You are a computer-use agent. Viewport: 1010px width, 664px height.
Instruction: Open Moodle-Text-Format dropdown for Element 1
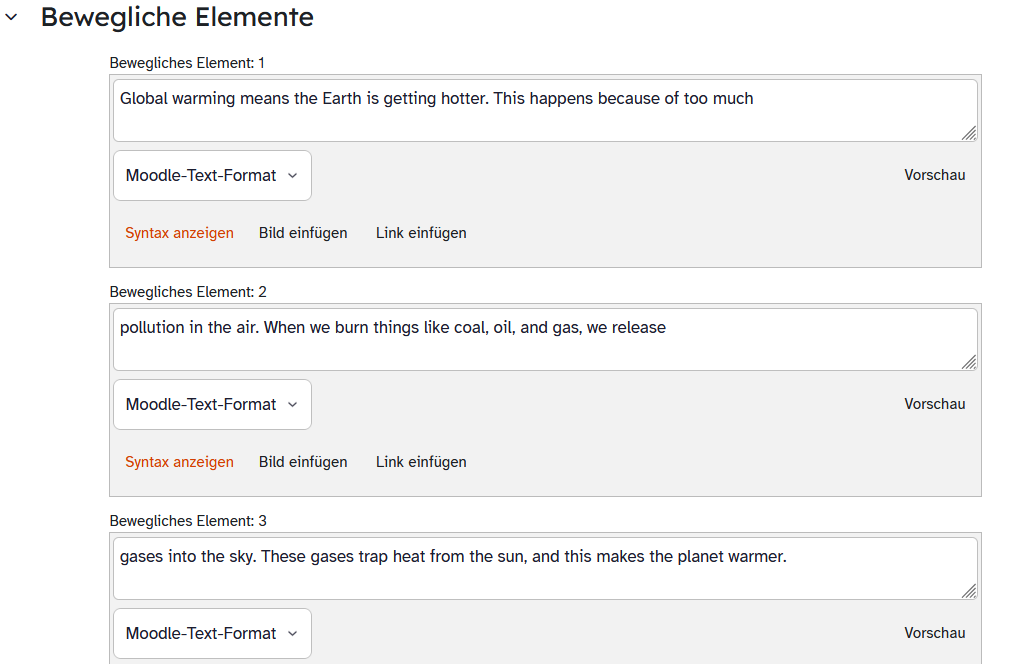click(212, 175)
